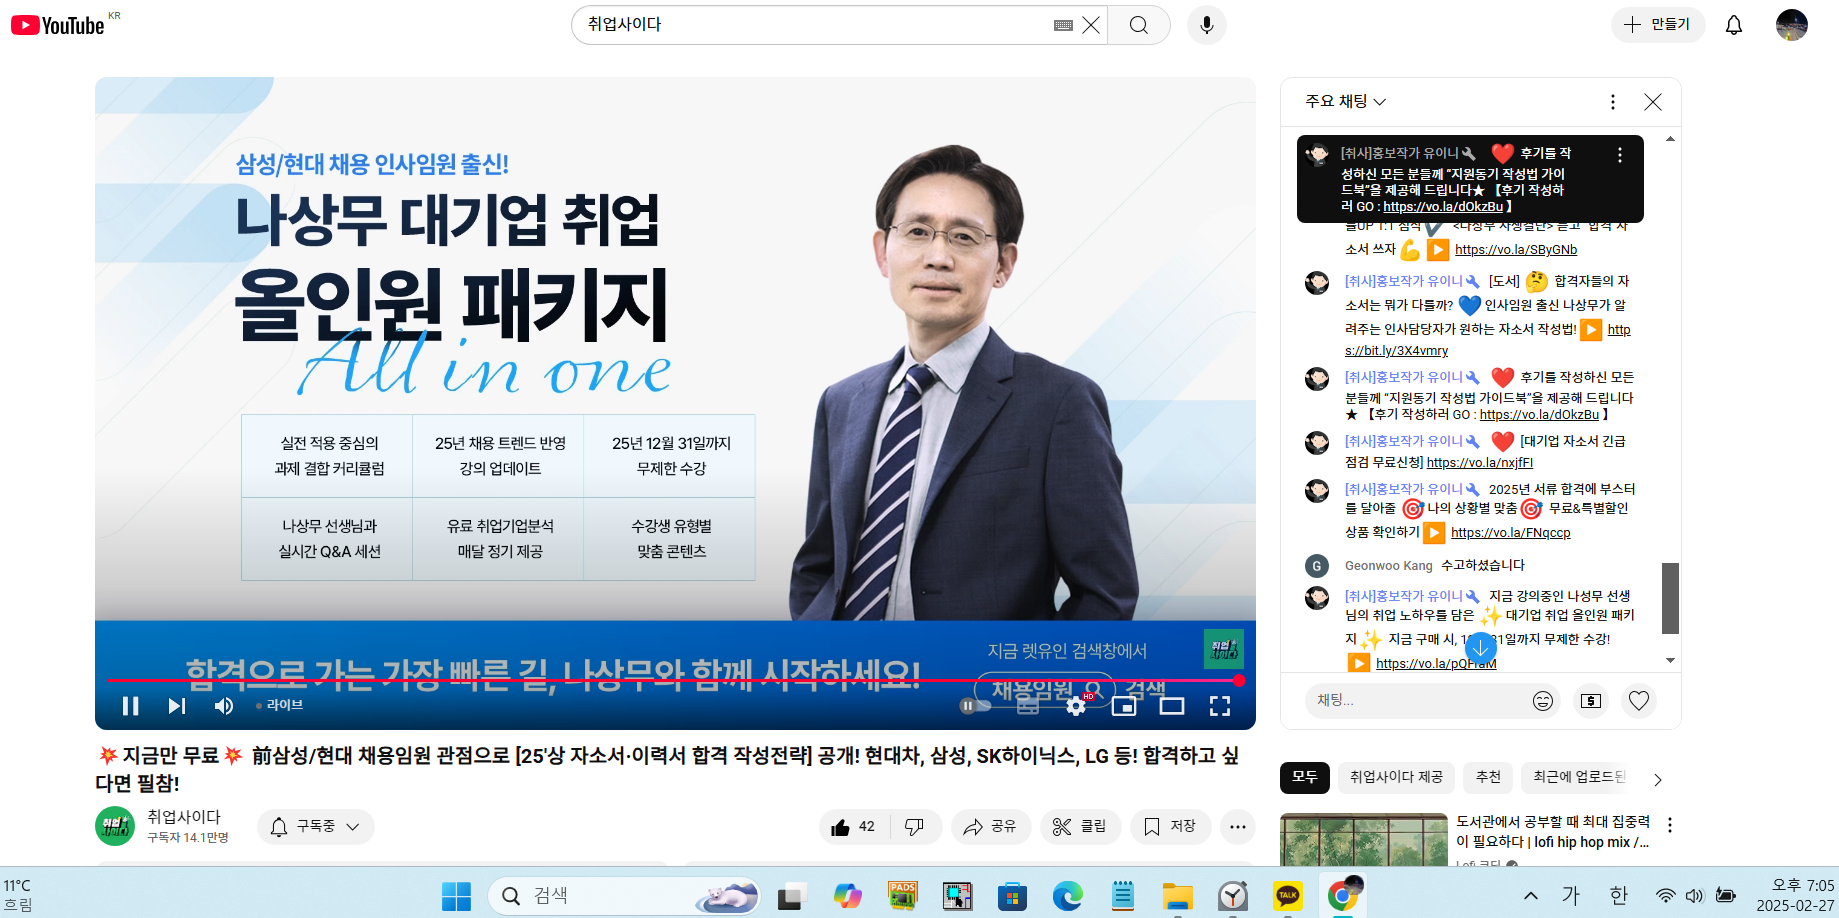Click the search magnifier button
The width and height of the screenshot is (1839, 918).
point(1139,25)
